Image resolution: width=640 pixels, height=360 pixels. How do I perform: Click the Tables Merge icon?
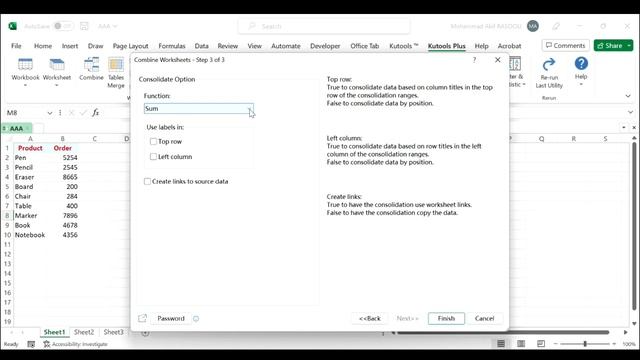pyautogui.click(x=116, y=65)
